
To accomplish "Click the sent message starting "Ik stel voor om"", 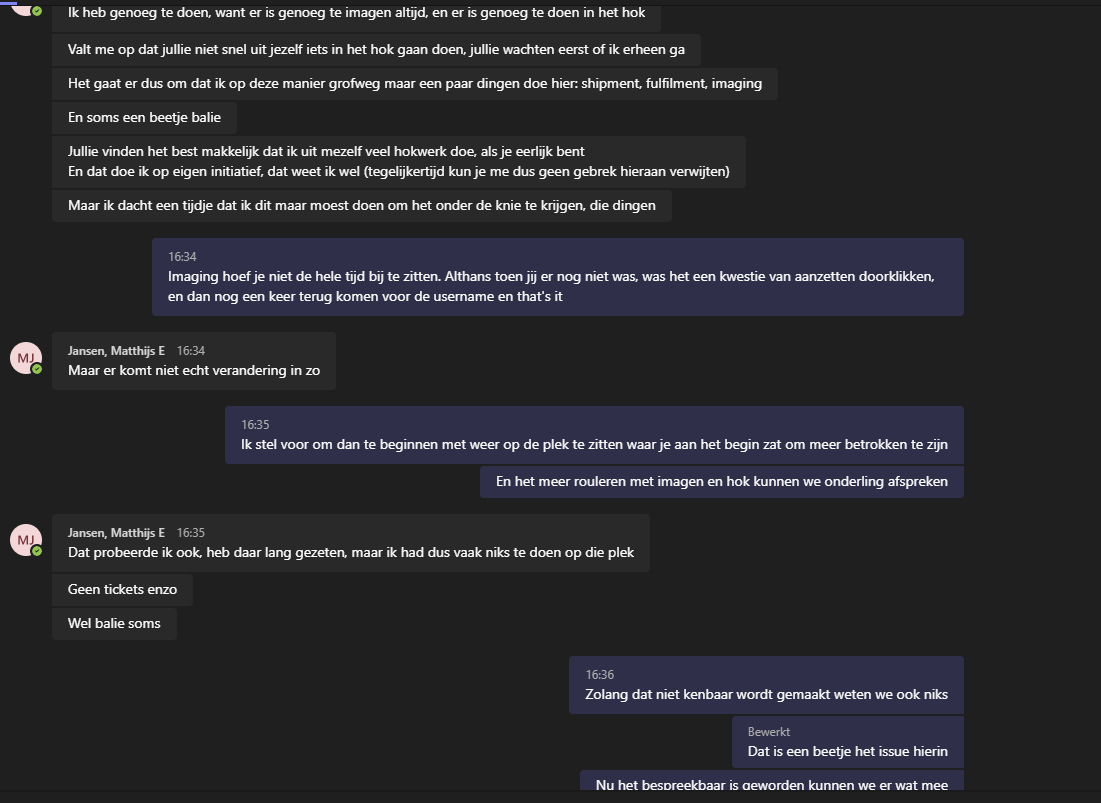I will tap(594, 445).
